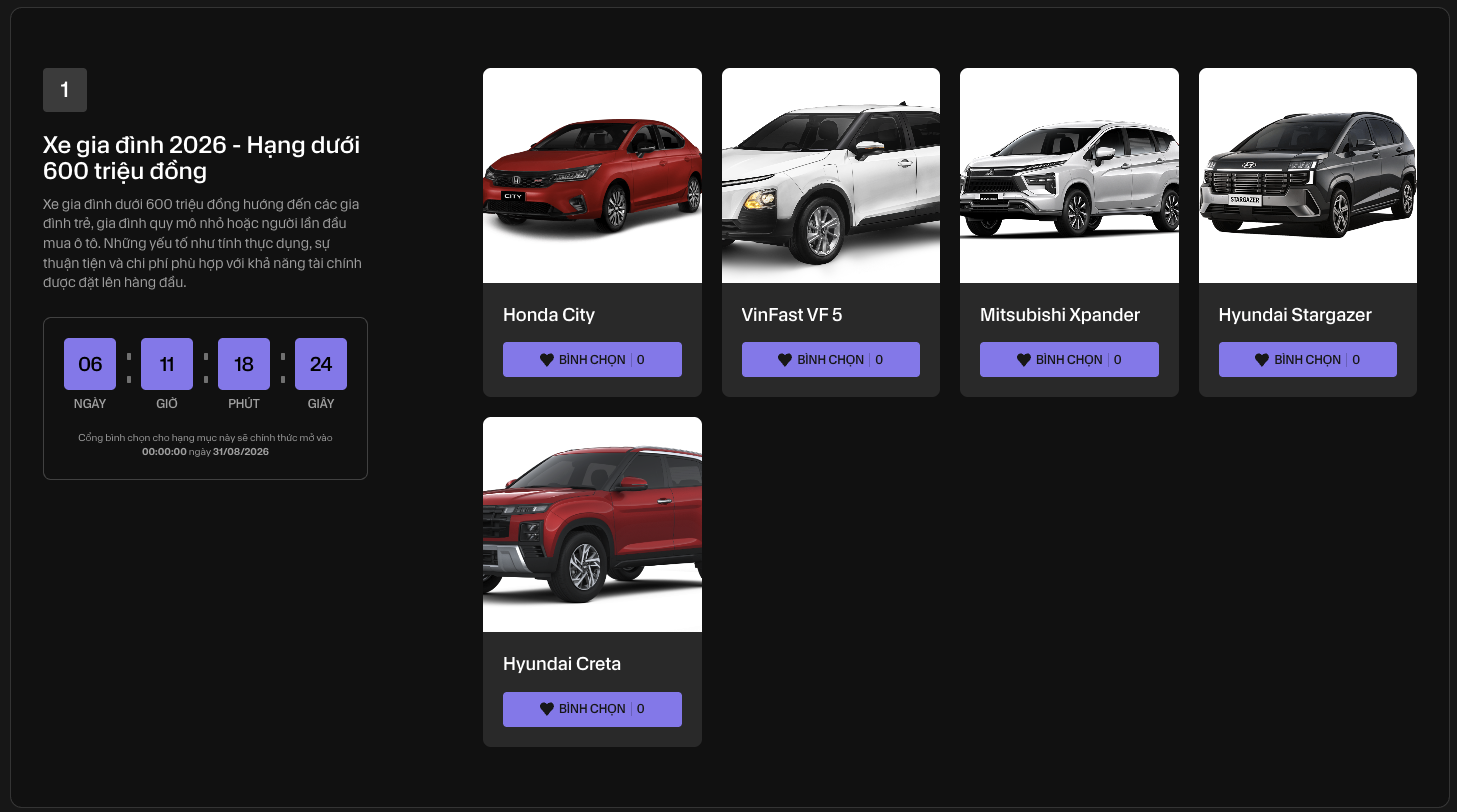Click the heart icon under VinFast VF 5
1457x812 pixels.
(785, 360)
